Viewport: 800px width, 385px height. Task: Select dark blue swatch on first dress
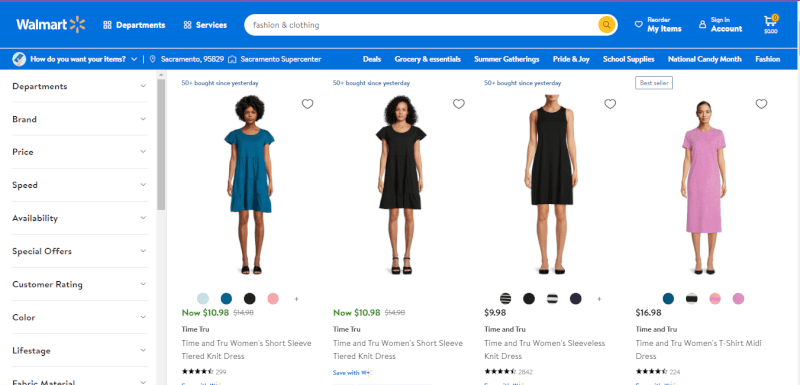[226, 299]
